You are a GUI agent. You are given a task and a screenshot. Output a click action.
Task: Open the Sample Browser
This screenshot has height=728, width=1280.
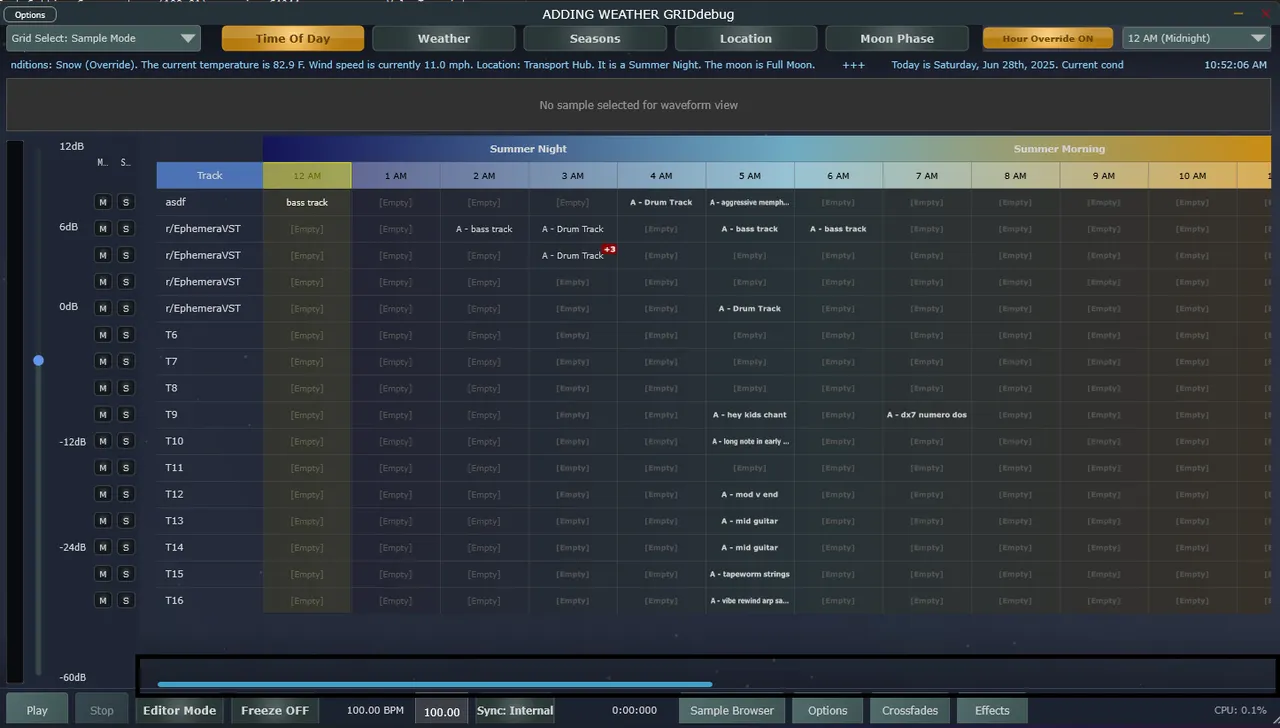pyautogui.click(x=732, y=711)
